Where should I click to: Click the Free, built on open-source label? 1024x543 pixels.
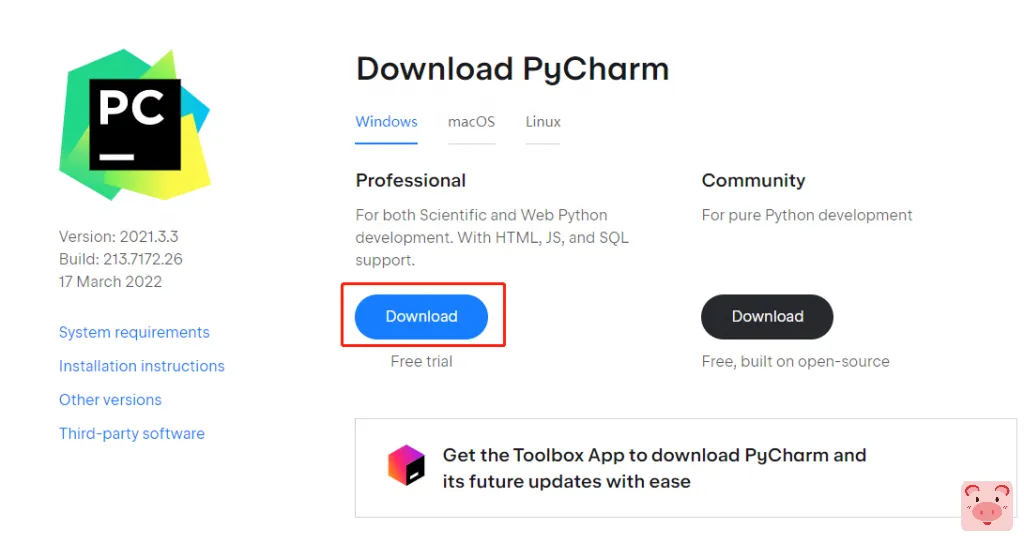coord(795,361)
